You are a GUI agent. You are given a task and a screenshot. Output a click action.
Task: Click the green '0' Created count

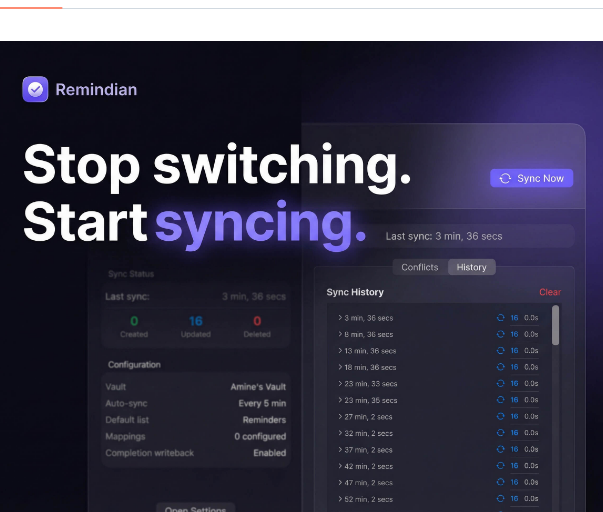pos(134,321)
